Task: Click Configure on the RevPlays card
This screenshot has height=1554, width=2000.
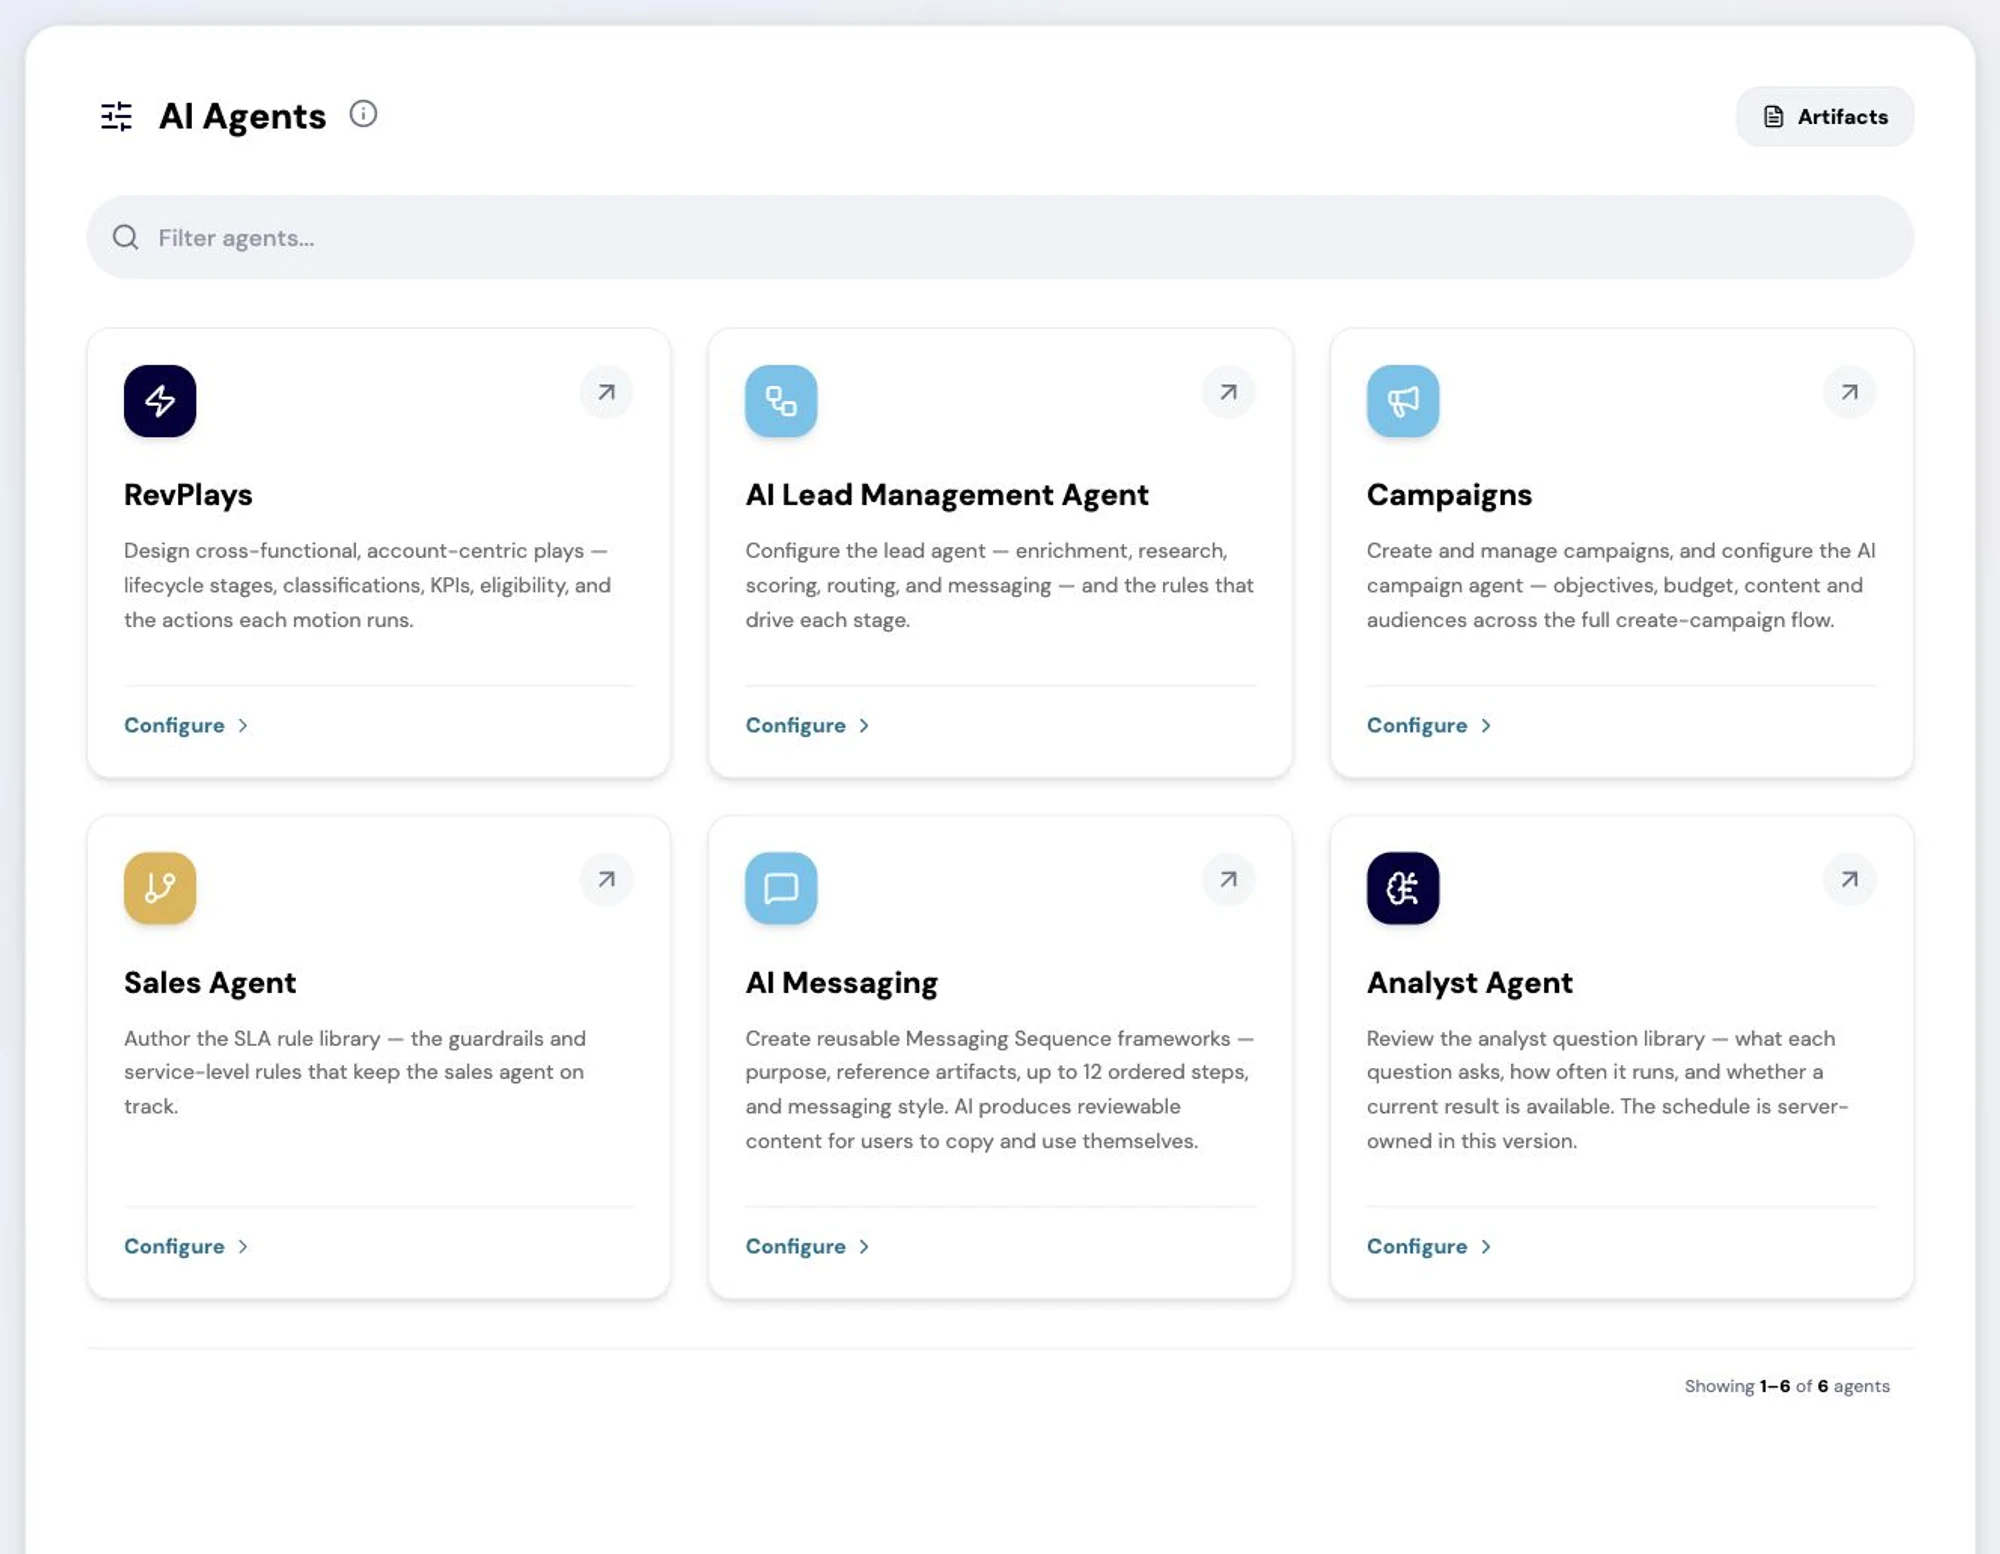Action: pos(186,725)
